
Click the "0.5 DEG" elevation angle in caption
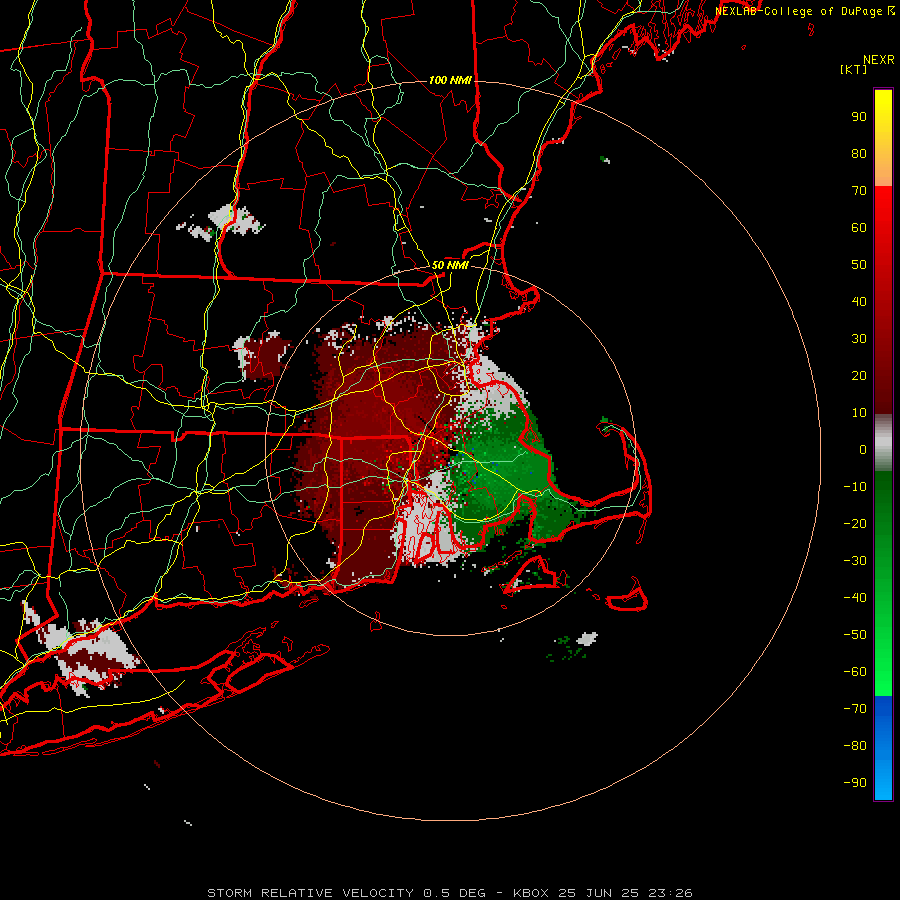pyautogui.click(x=455, y=893)
